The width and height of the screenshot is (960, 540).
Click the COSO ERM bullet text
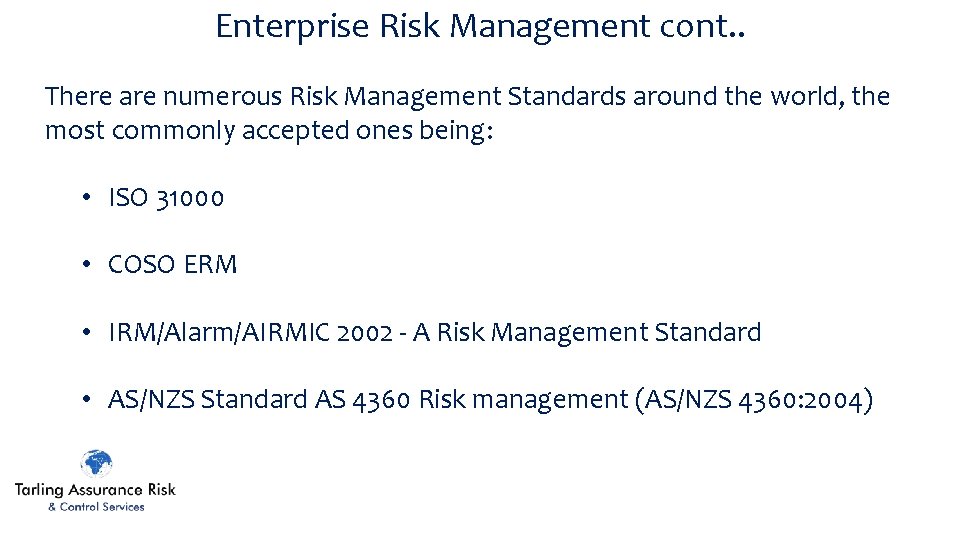click(172, 265)
